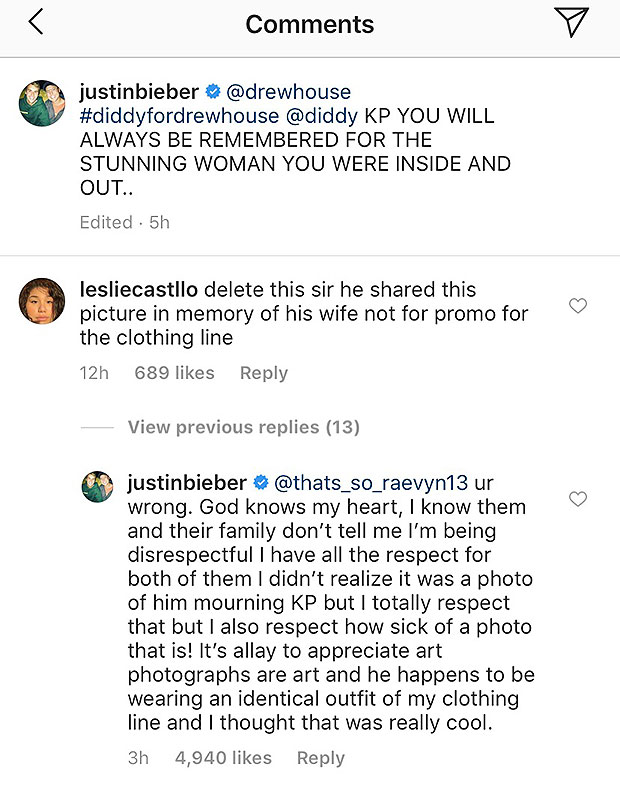Open the lesliecastllo profile picture

tap(41, 300)
